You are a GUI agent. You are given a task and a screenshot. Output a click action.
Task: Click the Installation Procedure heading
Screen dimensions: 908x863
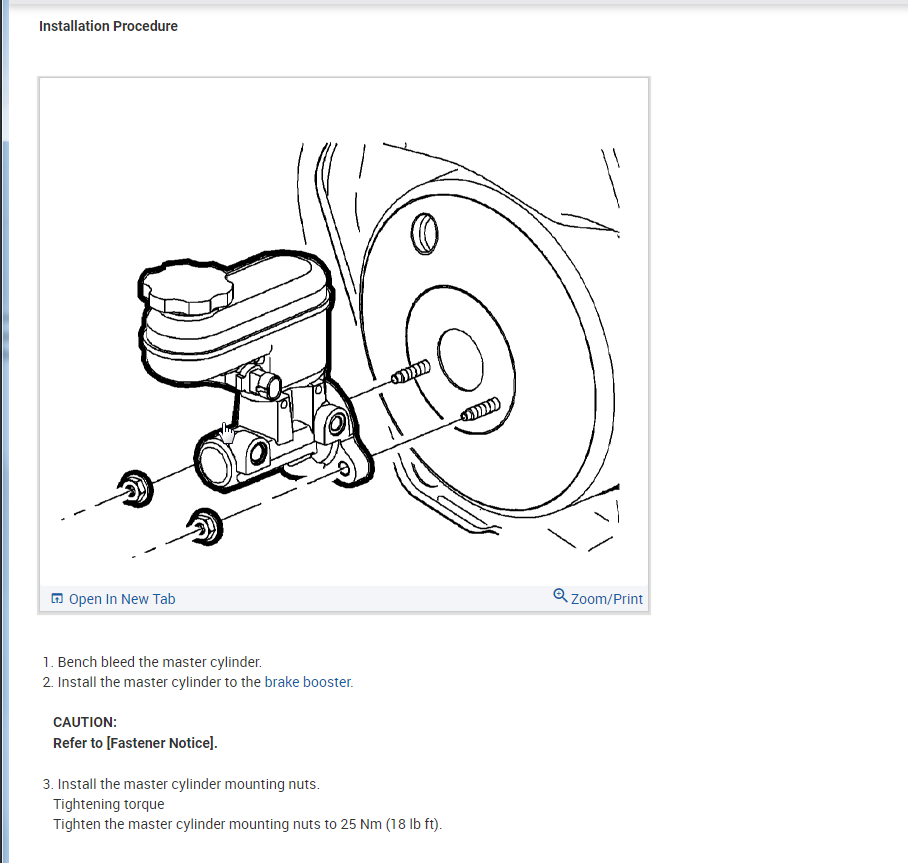108,26
